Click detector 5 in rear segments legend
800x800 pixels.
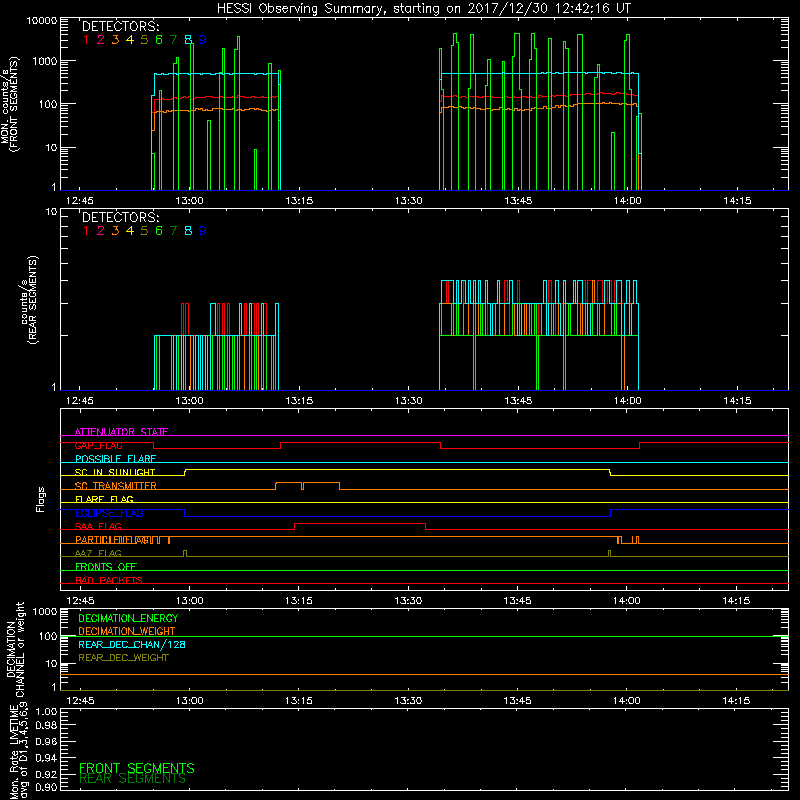(144, 231)
